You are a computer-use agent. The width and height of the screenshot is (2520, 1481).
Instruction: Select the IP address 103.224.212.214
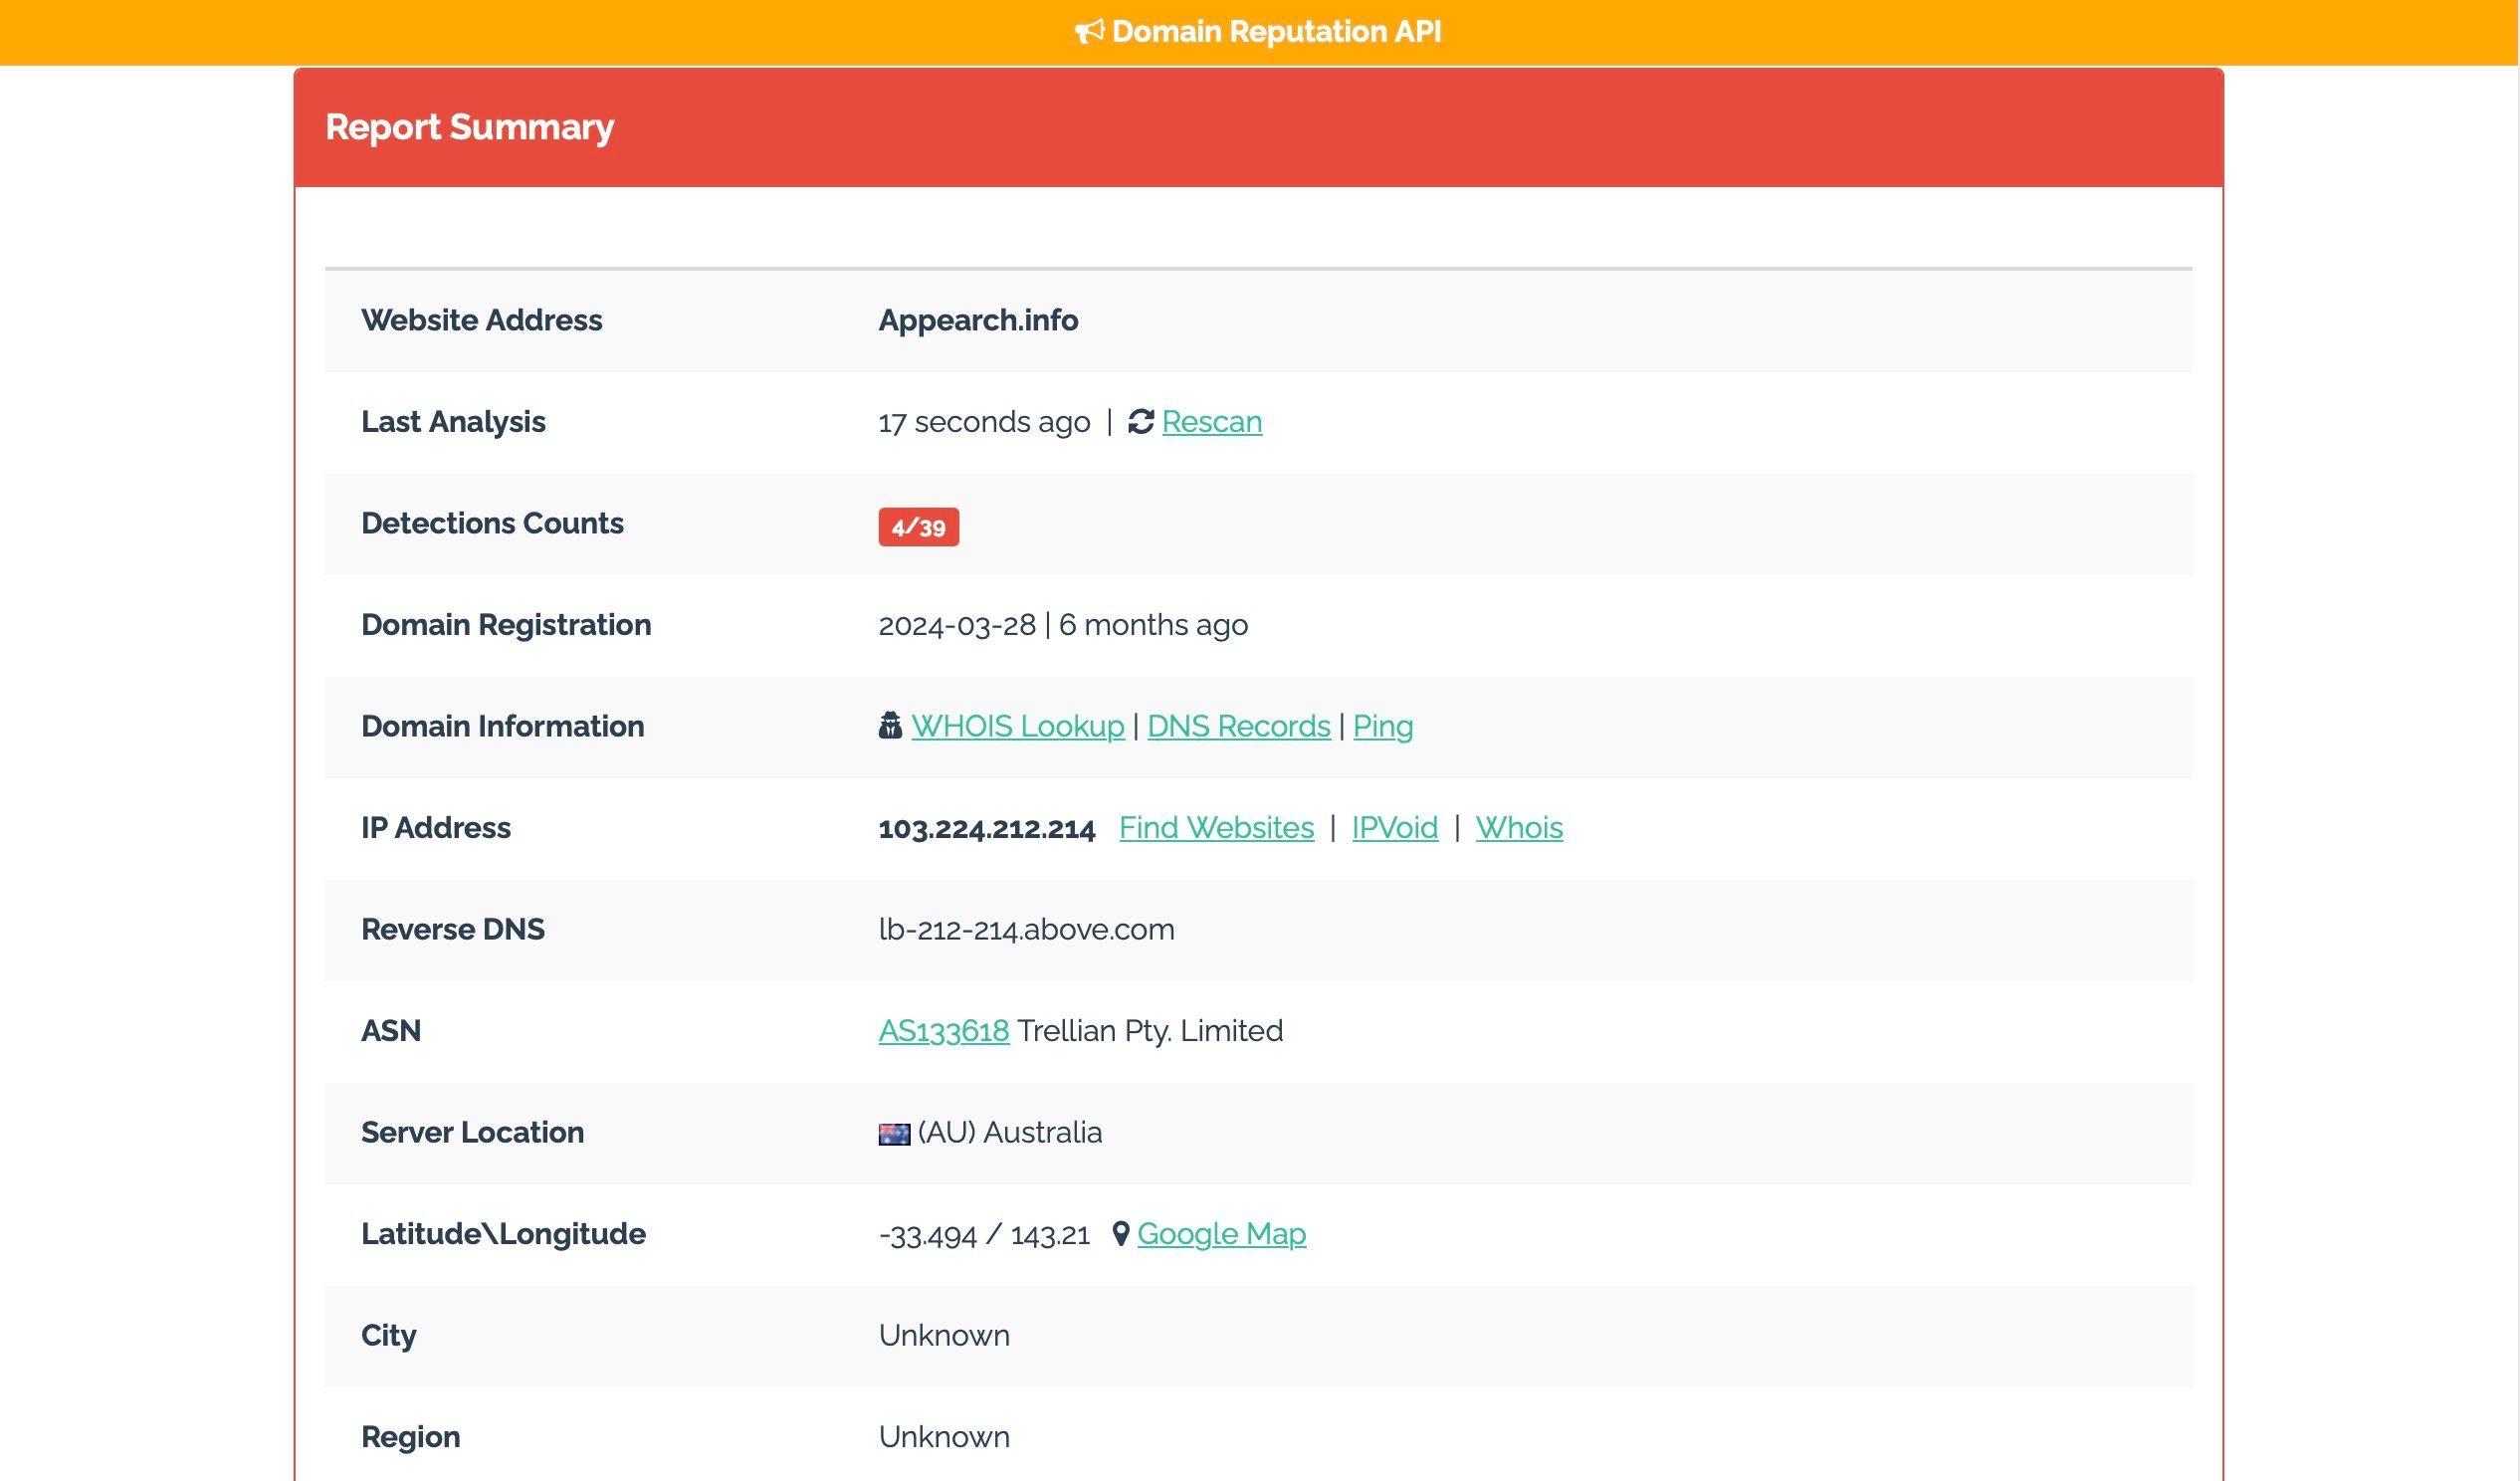coord(987,829)
